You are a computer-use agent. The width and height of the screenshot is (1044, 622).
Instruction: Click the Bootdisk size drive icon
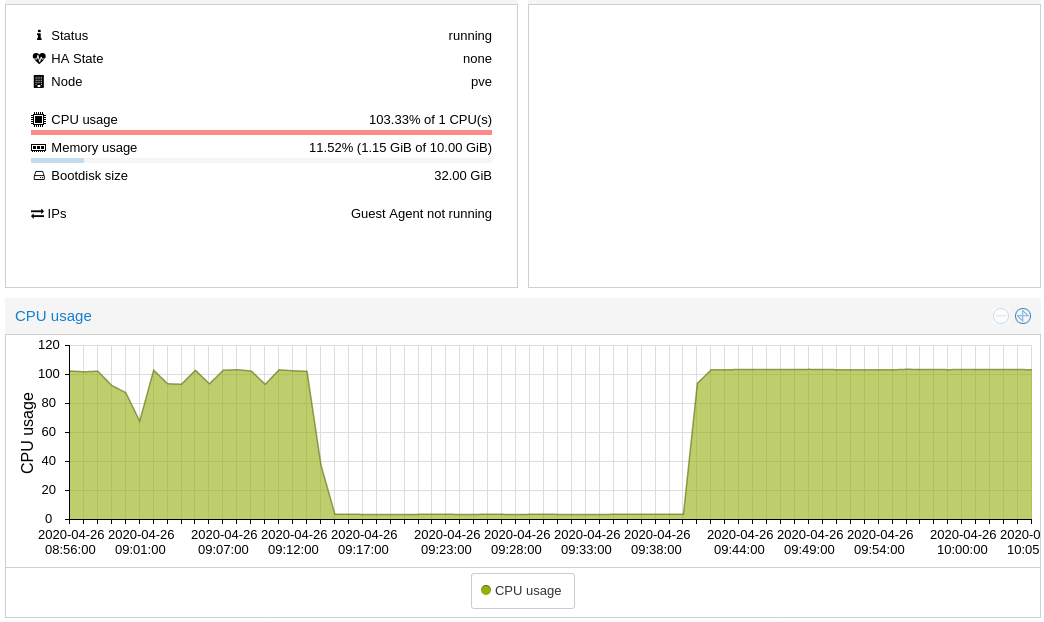(x=39, y=175)
